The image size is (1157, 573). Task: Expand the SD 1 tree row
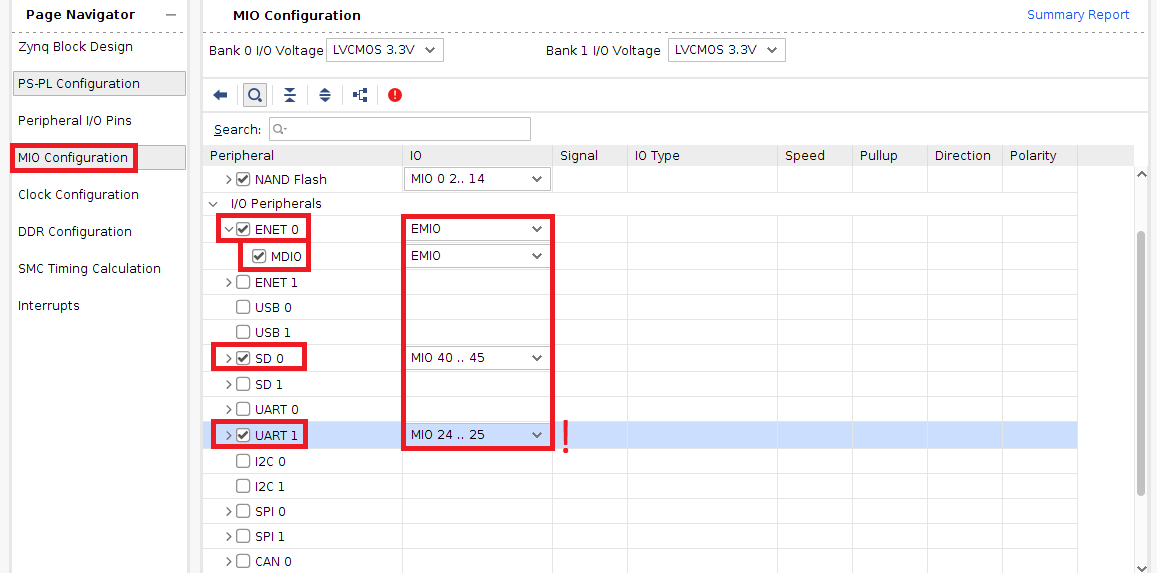tap(228, 384)
